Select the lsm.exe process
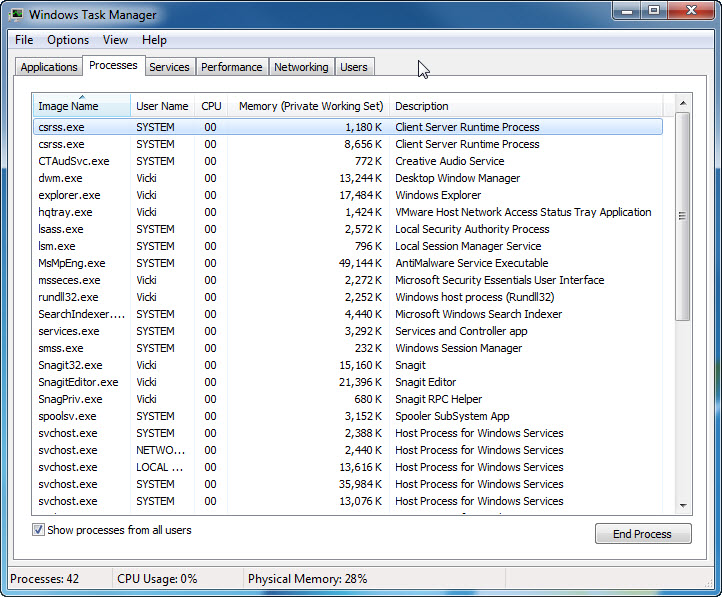This screenshot has width=722, height=597. point(348,246)
